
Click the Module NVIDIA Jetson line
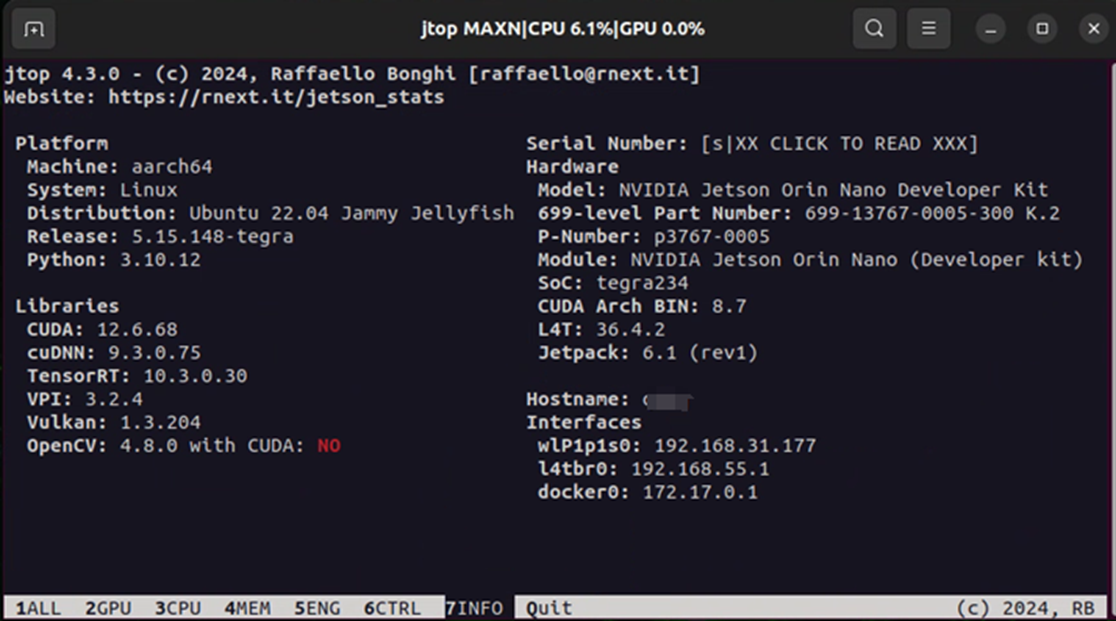[x=810, y=260]
